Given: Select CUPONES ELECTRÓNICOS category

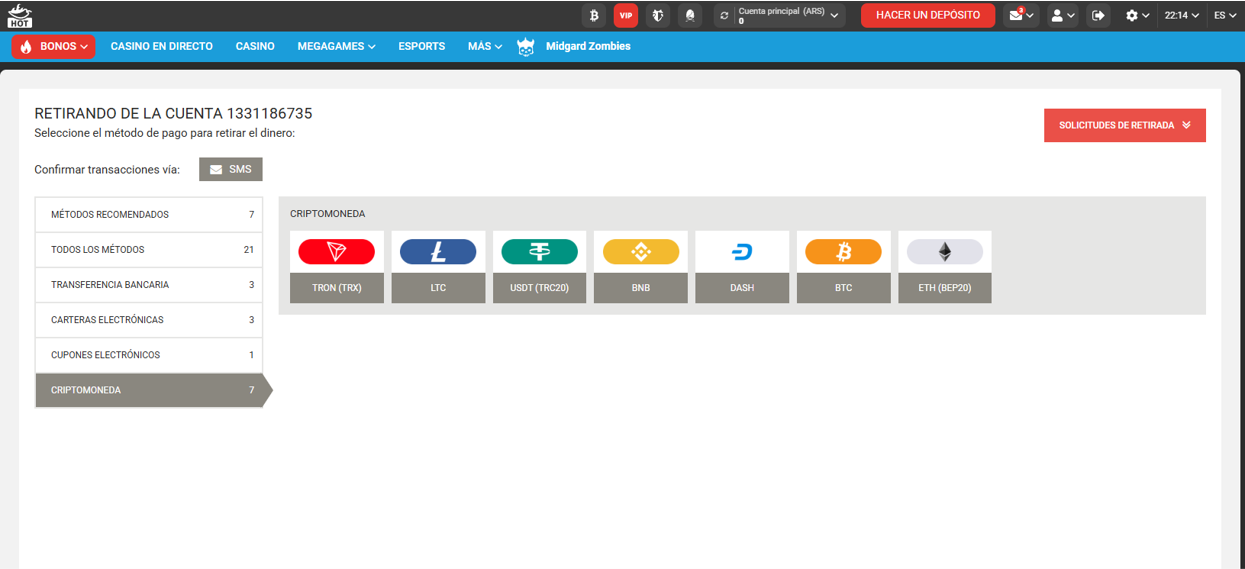Looking at the screenshot, I should pyautogui.click(x=149, y=355).
